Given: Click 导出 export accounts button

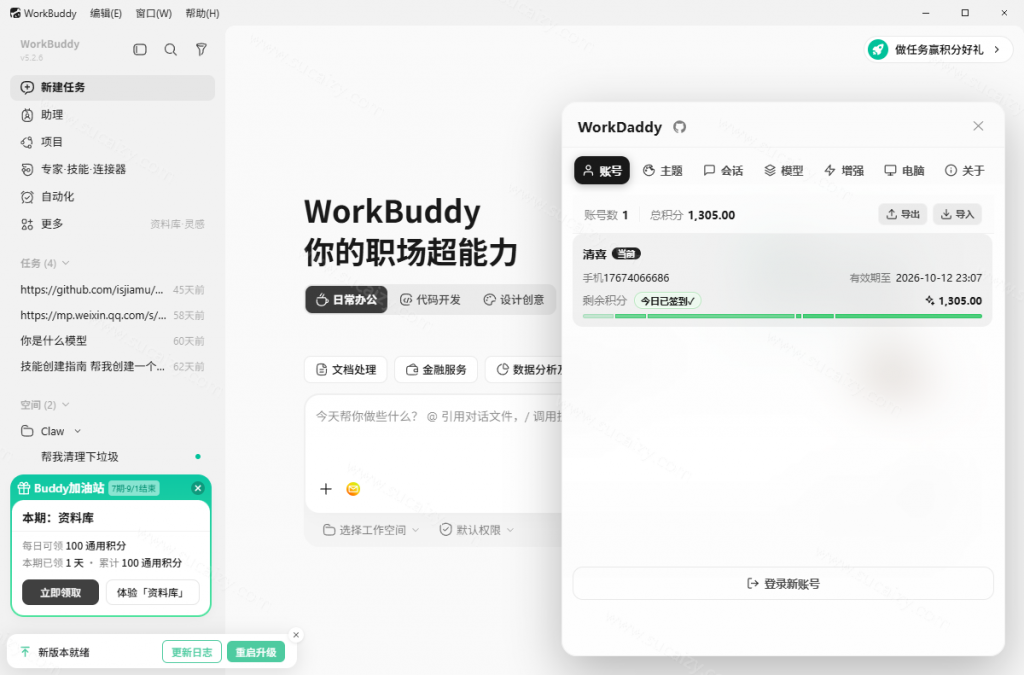Looking at the screenshot, I should pos(903,214).
